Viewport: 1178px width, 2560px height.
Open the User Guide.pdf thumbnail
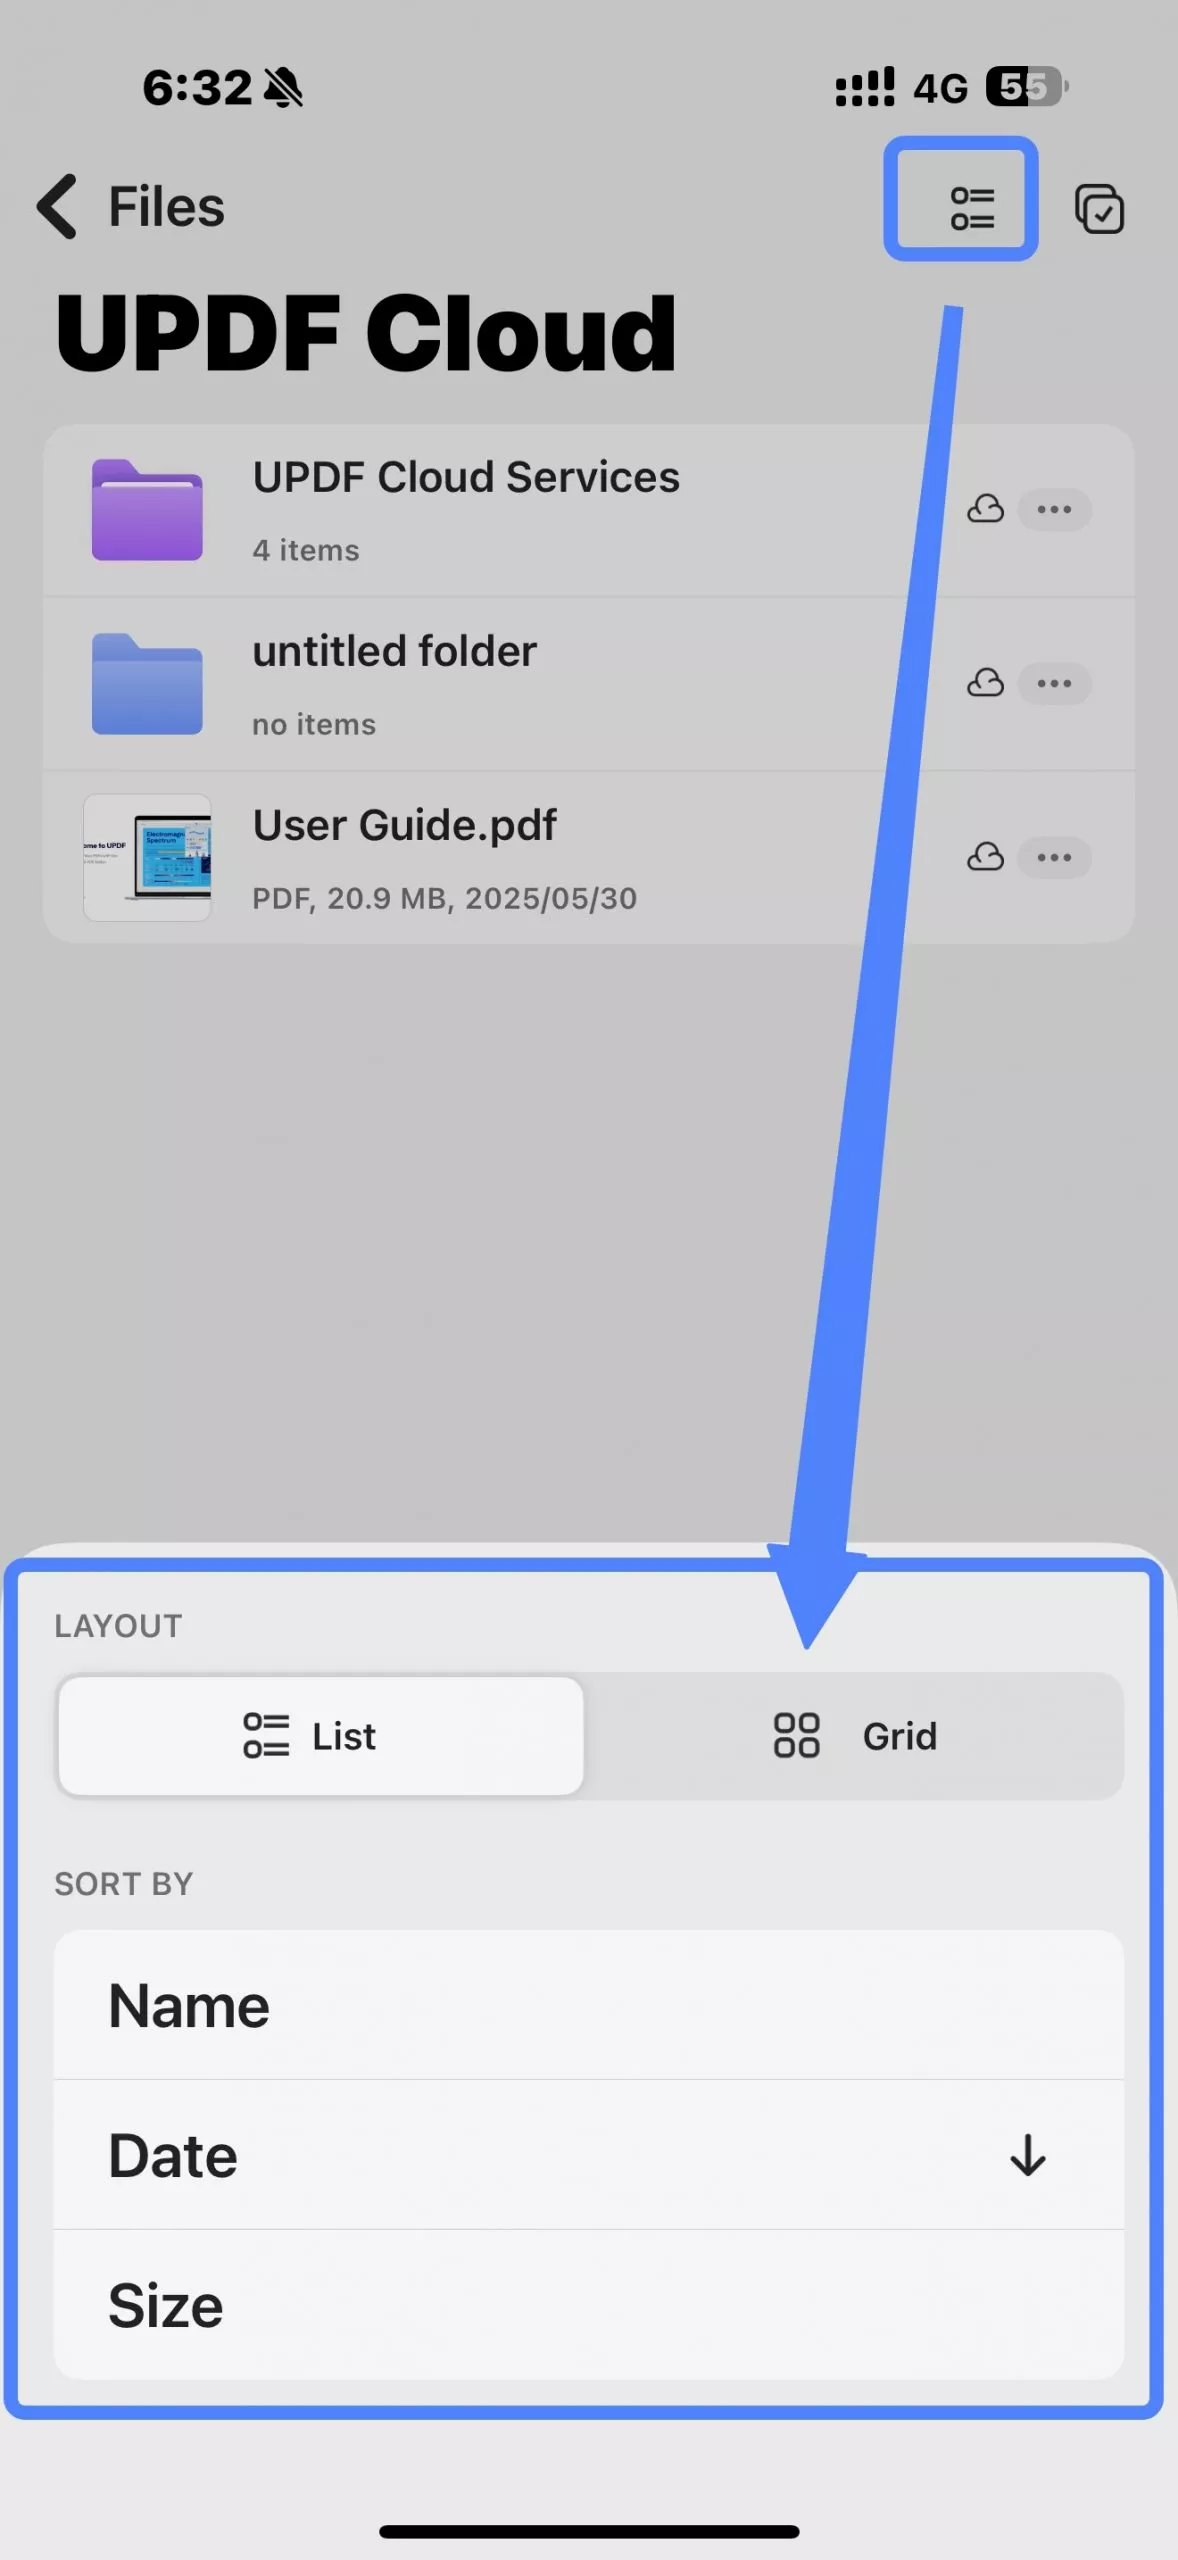click(x=147, y=858)
